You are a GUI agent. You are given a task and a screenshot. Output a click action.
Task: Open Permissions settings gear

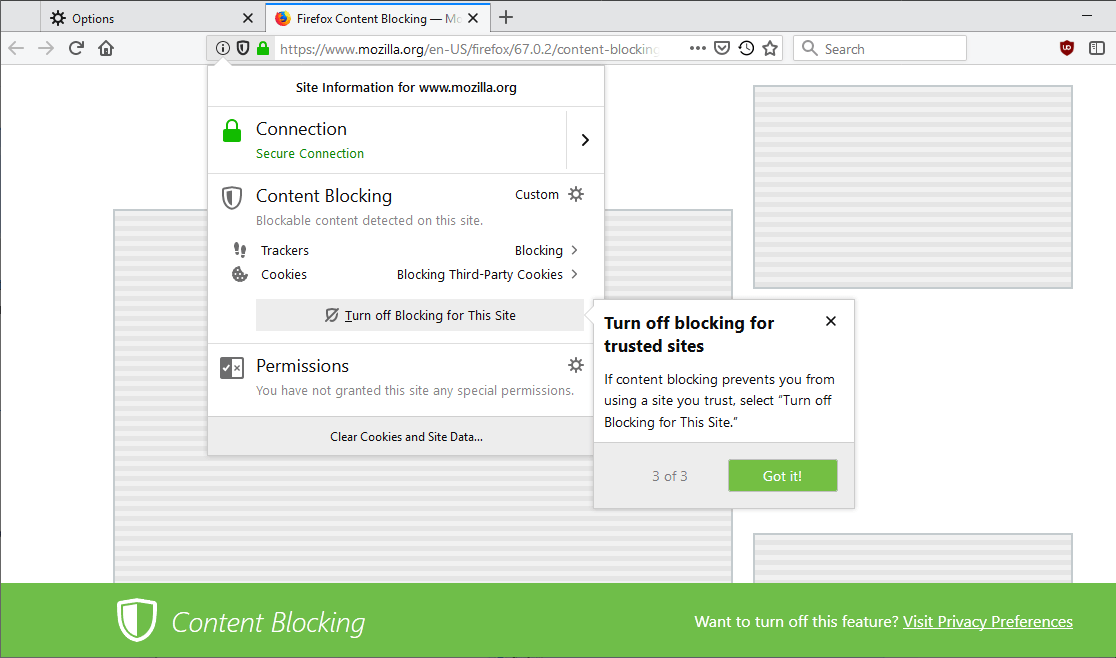click(576, 365)
